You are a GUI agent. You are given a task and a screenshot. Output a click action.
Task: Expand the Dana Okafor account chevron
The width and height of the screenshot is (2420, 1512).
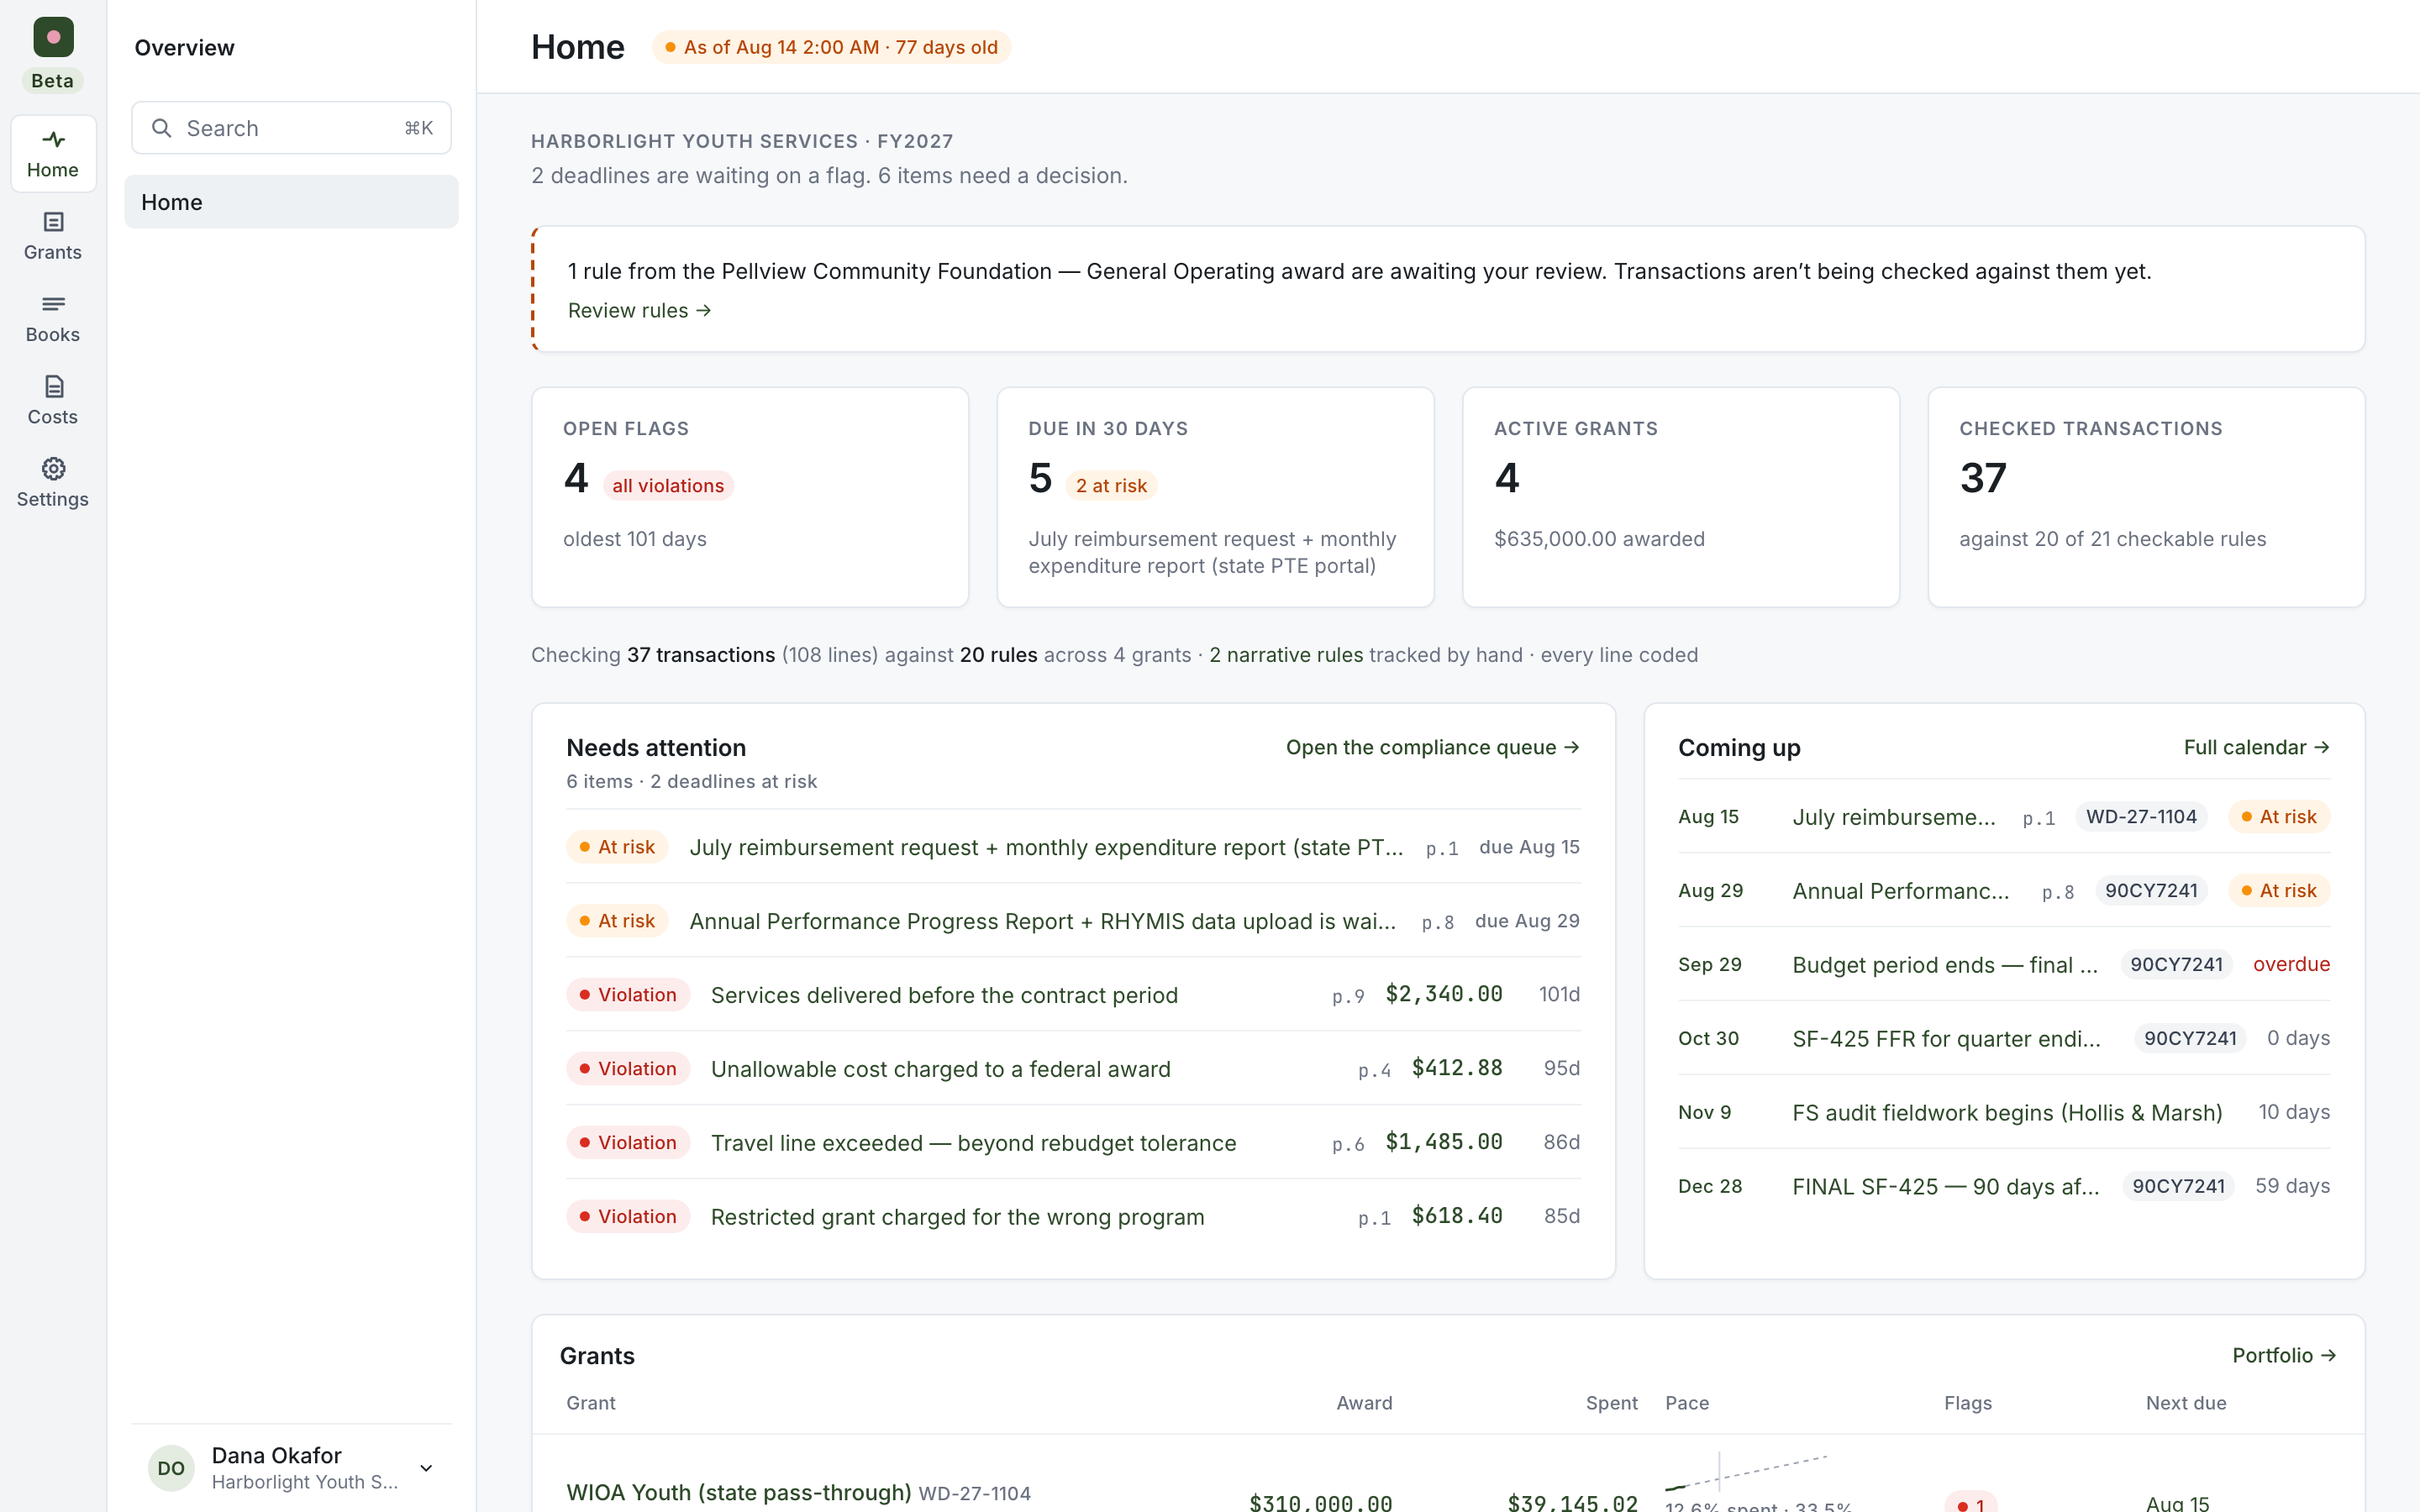[426, 1468]
